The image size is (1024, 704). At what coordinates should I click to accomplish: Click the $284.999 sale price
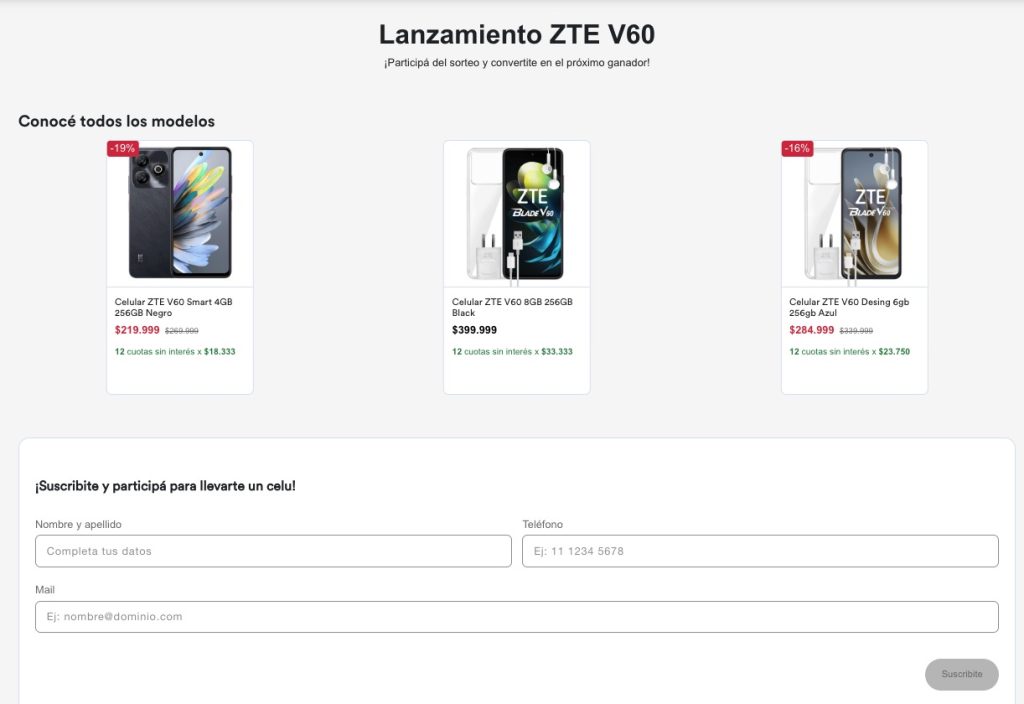811,330
